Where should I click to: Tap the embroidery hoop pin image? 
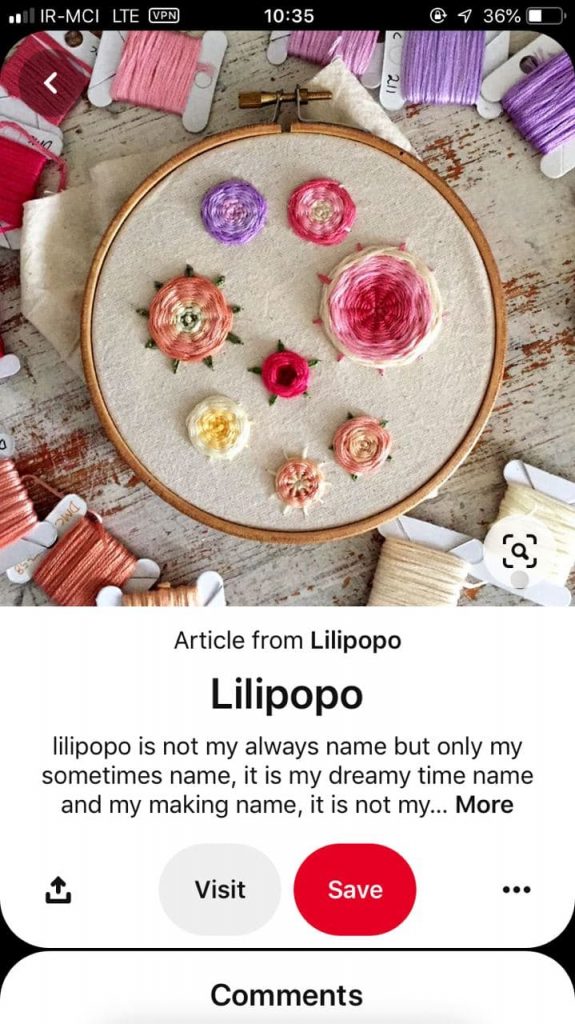point(288,319)
